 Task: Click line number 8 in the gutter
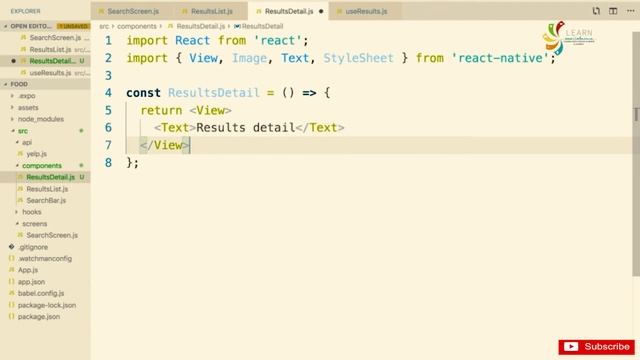tap(108, 163)
